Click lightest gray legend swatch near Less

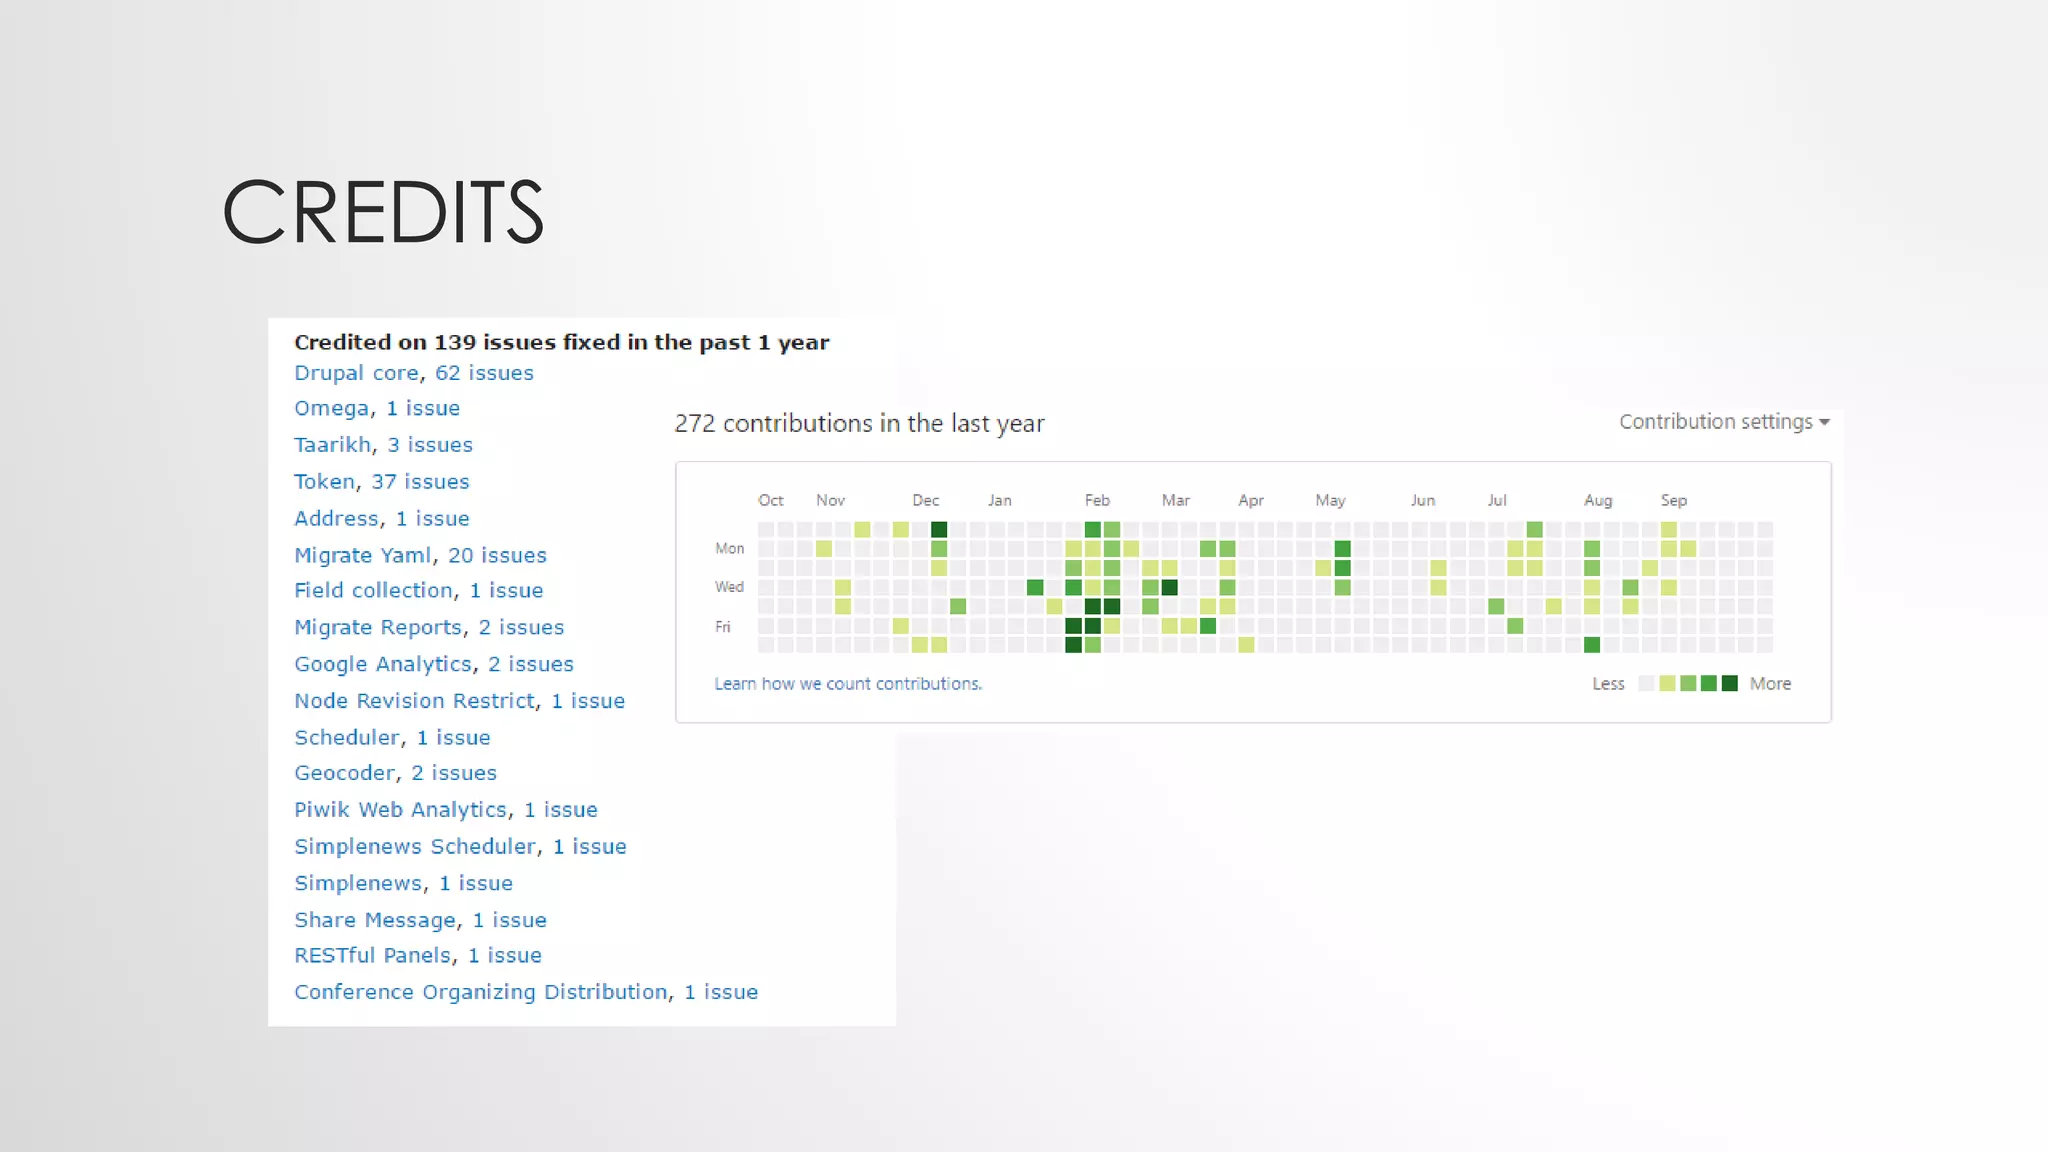pos(1646,684)
